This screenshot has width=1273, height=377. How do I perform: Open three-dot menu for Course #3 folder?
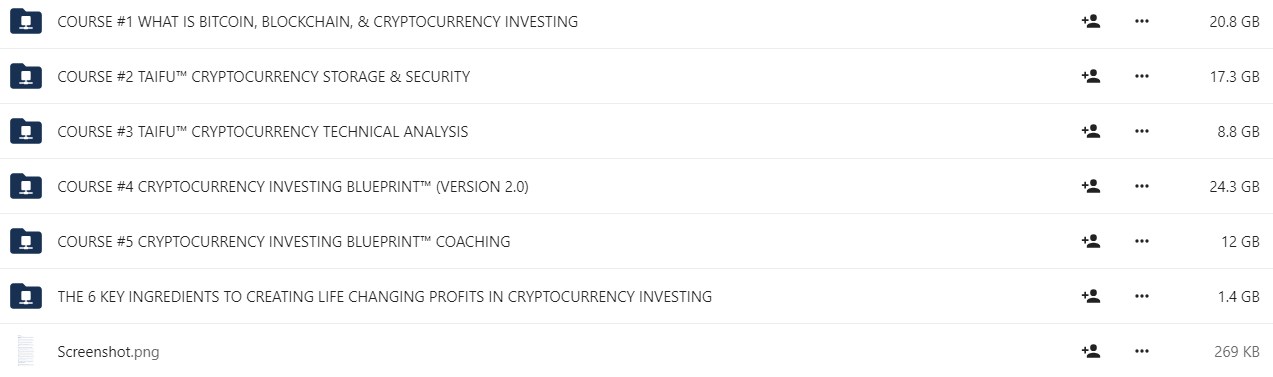tap(1142, 131)
